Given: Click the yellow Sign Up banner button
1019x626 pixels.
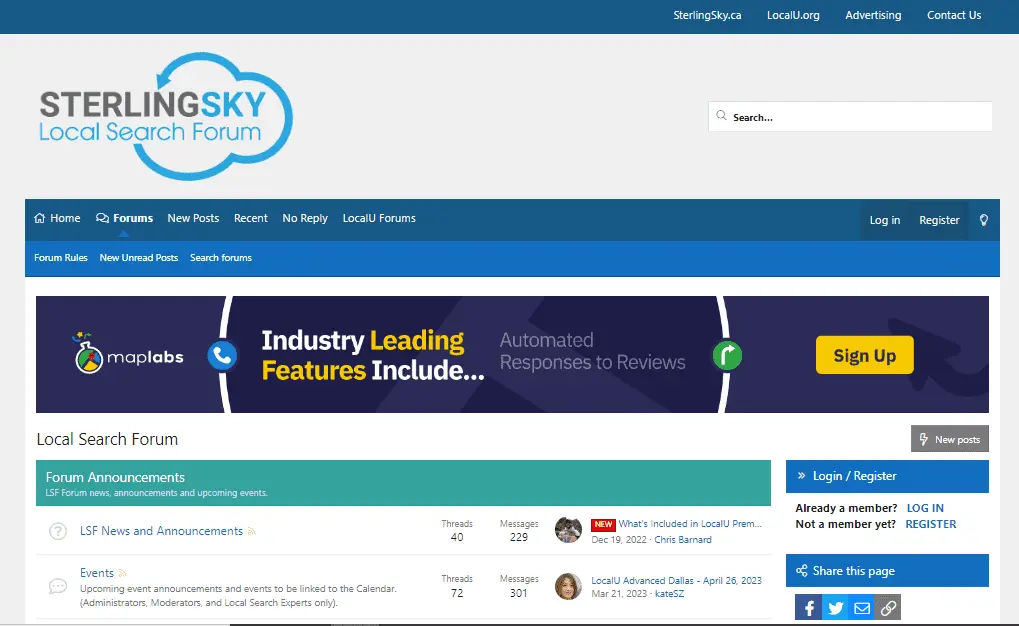Looking at the screenshot, I should (864, 355).
